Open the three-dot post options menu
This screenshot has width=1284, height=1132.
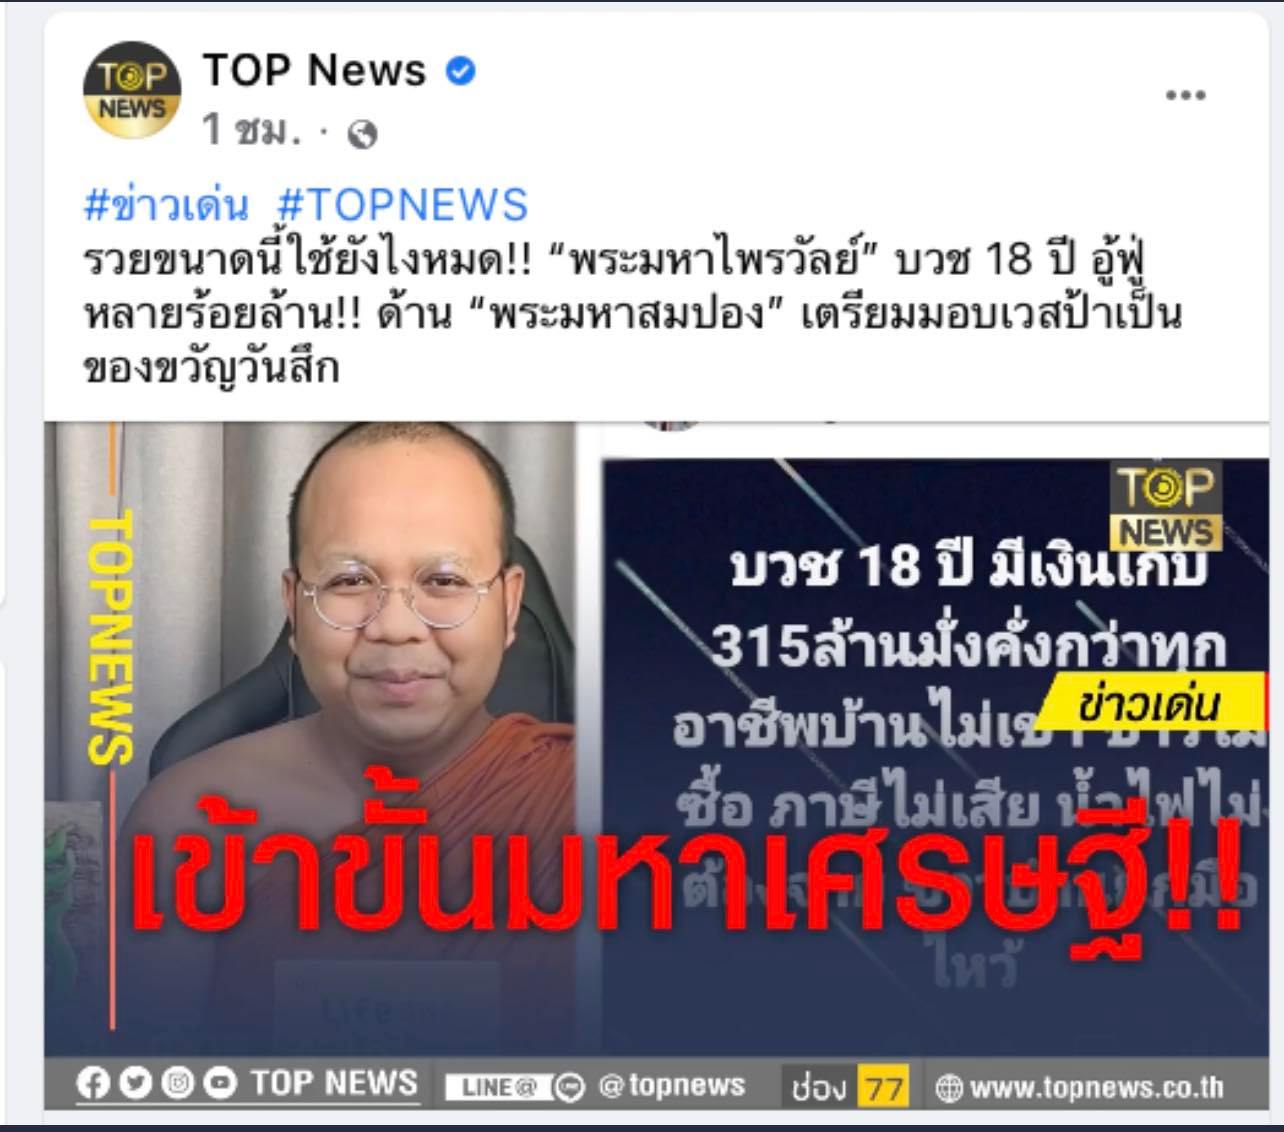tap(1185, 95)
